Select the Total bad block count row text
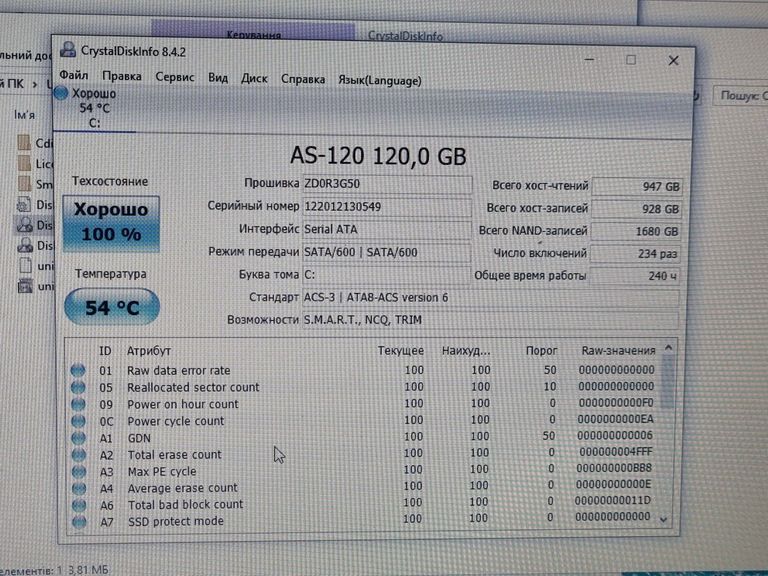 coord(185,504)
